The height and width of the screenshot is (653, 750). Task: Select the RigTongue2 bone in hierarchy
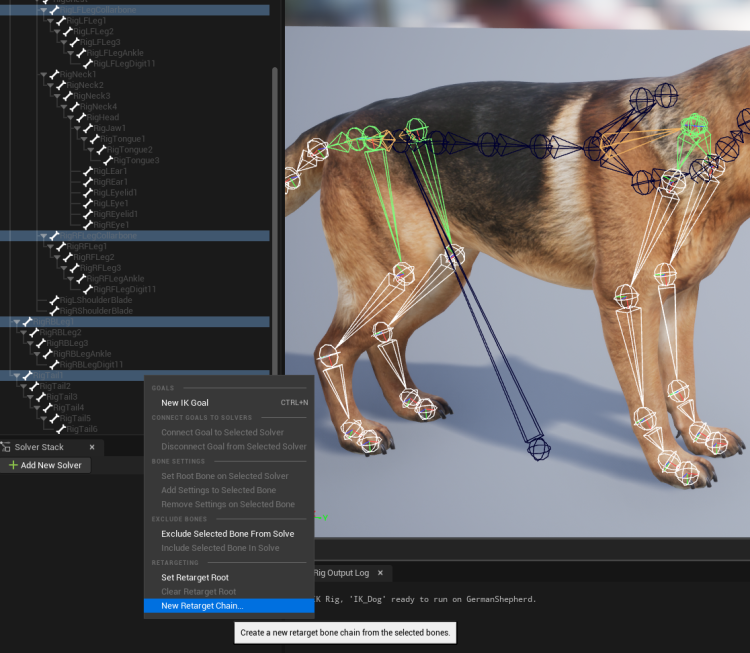pos(131,150)
